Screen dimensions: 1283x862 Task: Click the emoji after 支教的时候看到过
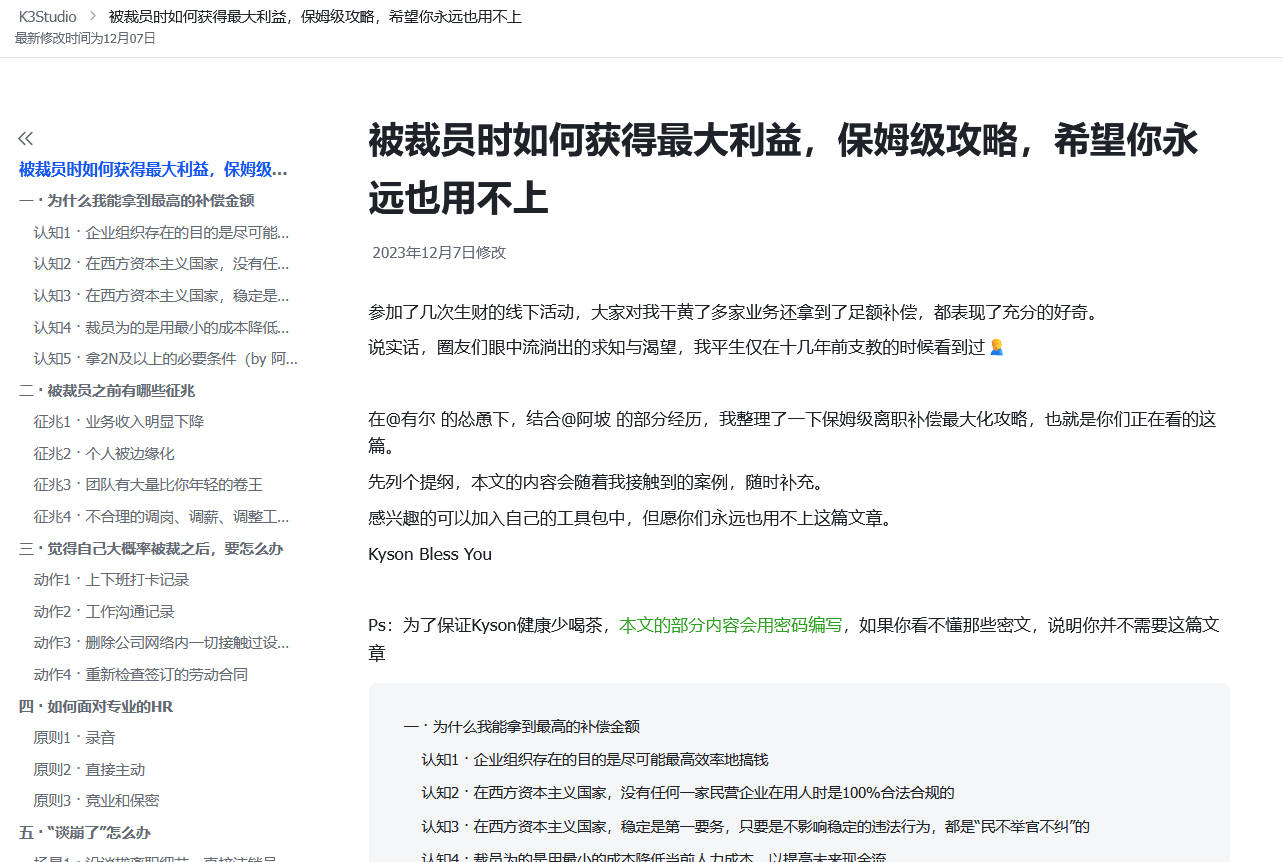click(996, 348)
